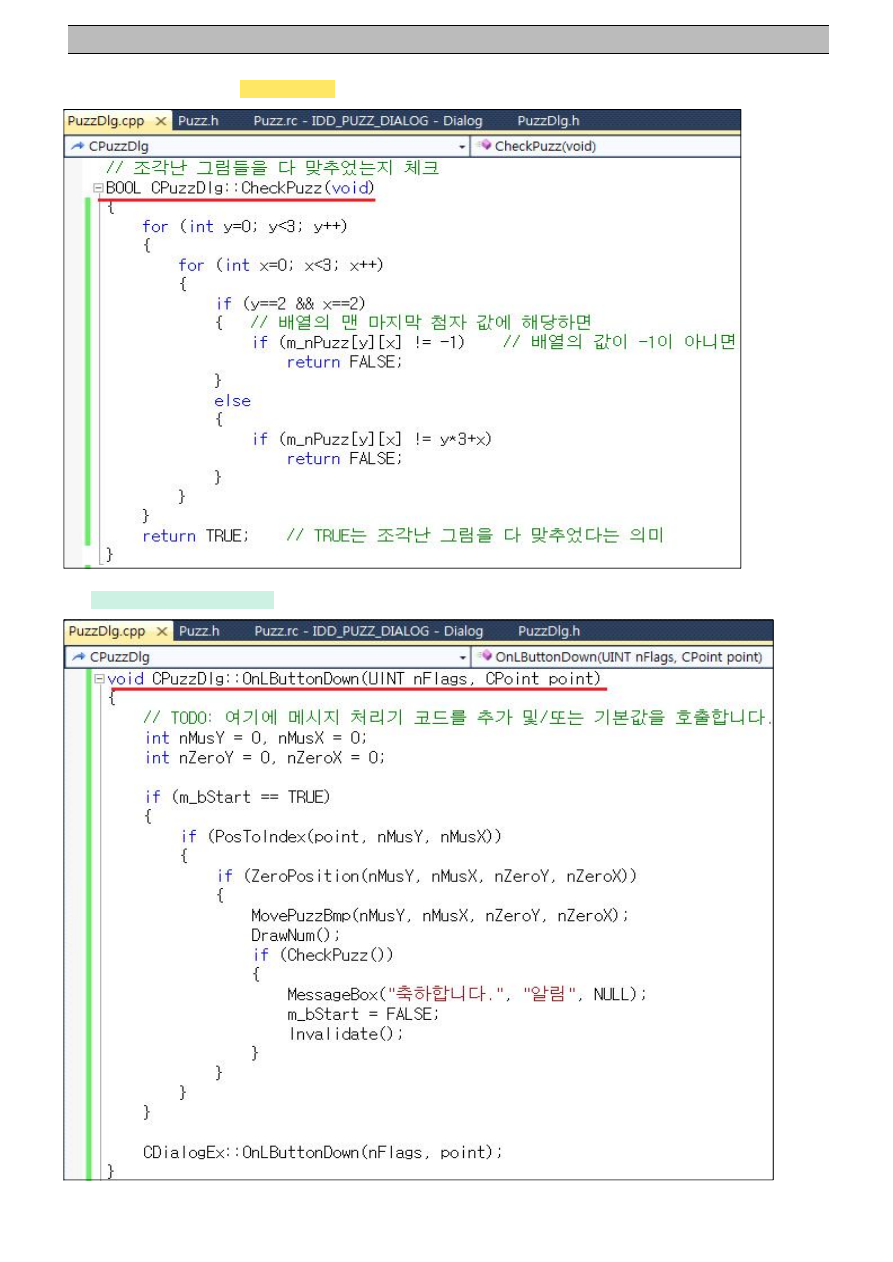Screen dimensions: 893x1262
Task: Click class icon beside CPuzzDlg in OnLButtonDown editor
Action: tap(76, 657)
